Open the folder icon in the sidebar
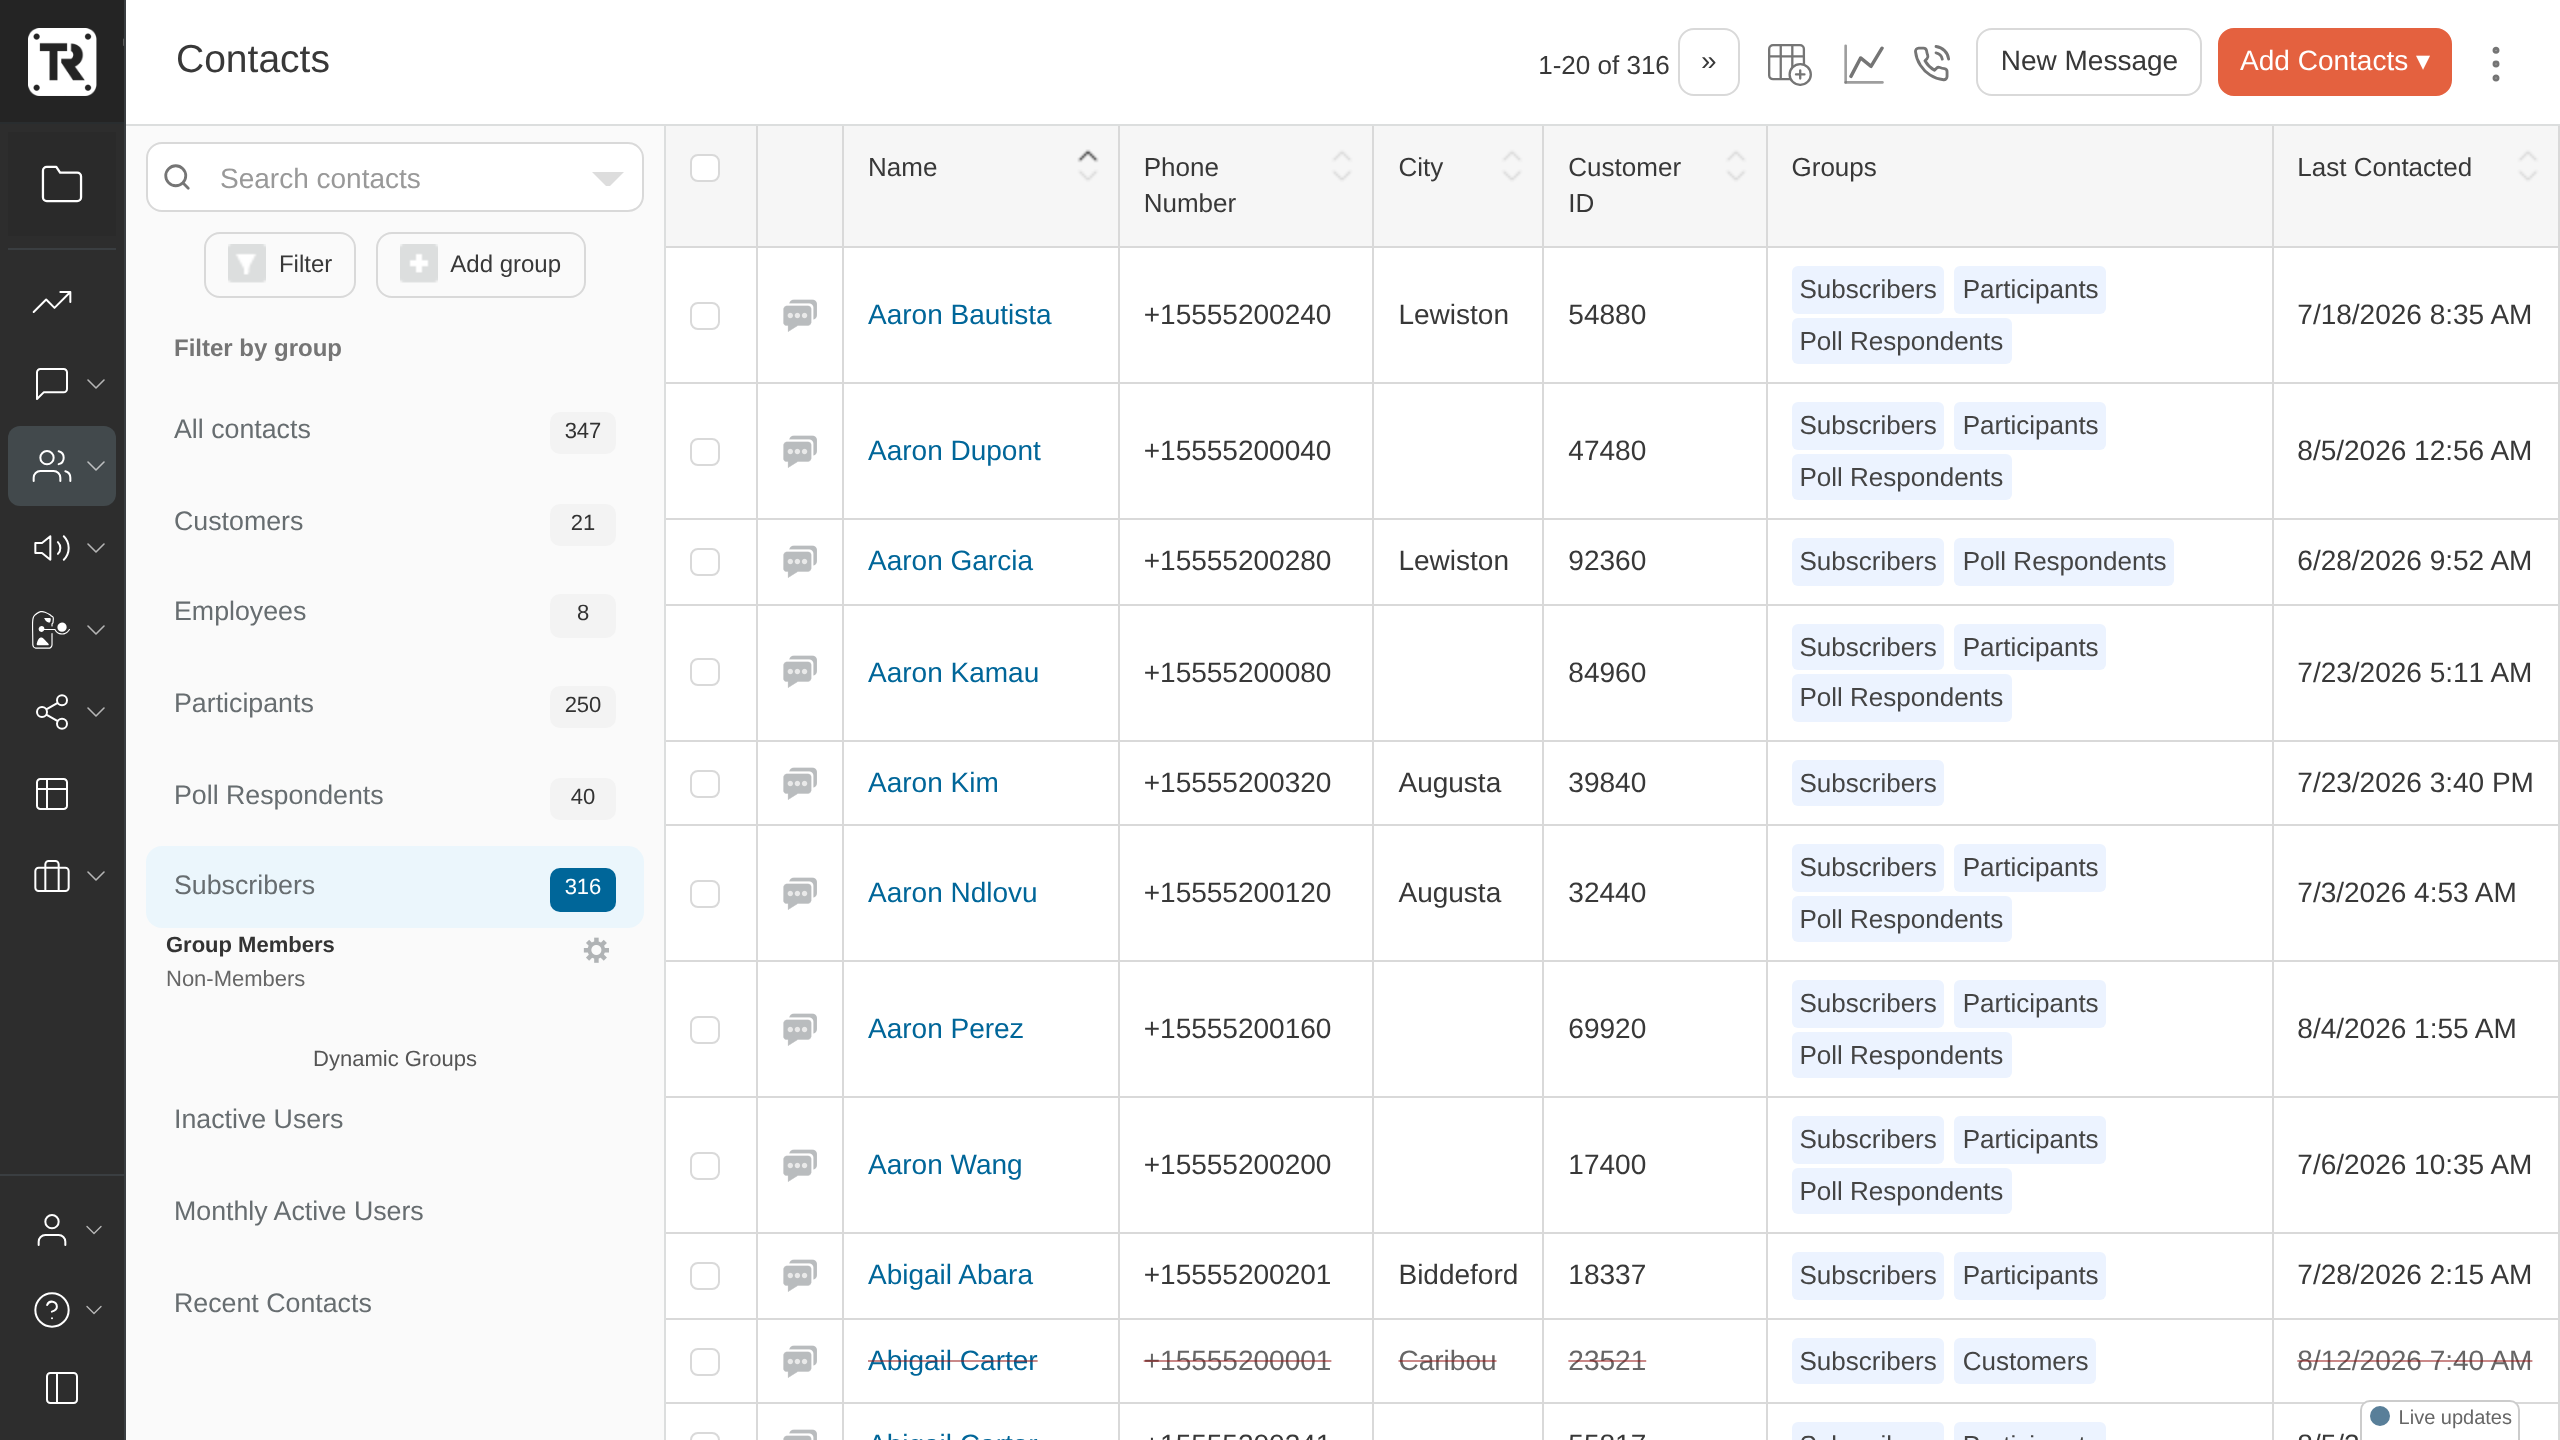2560x1440 pixels. [x=61, y=184]
